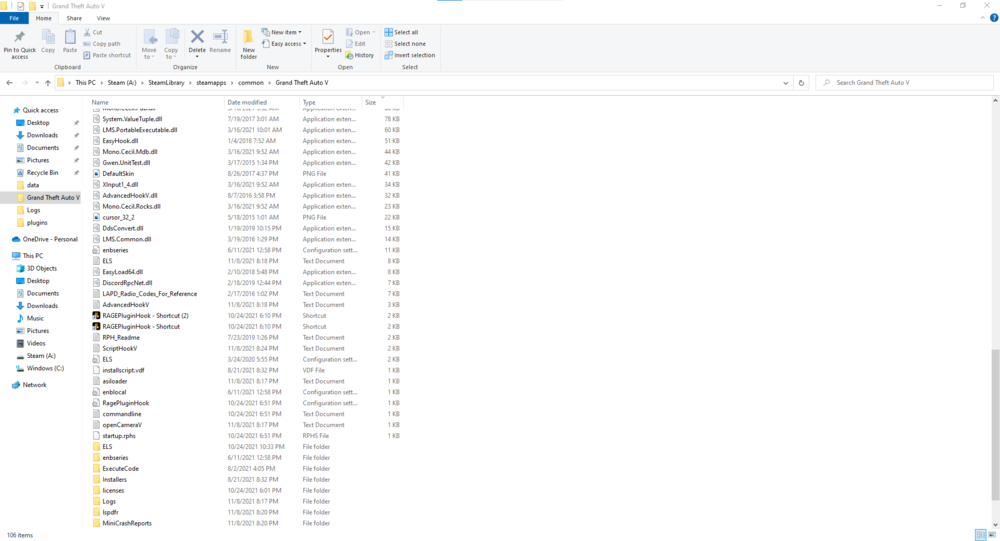
Task: Switch to large icons view layout
Action: (992, 535)
